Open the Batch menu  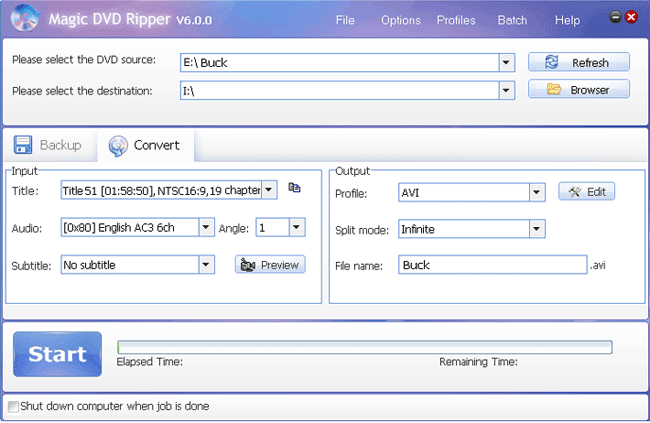point(512,20)
